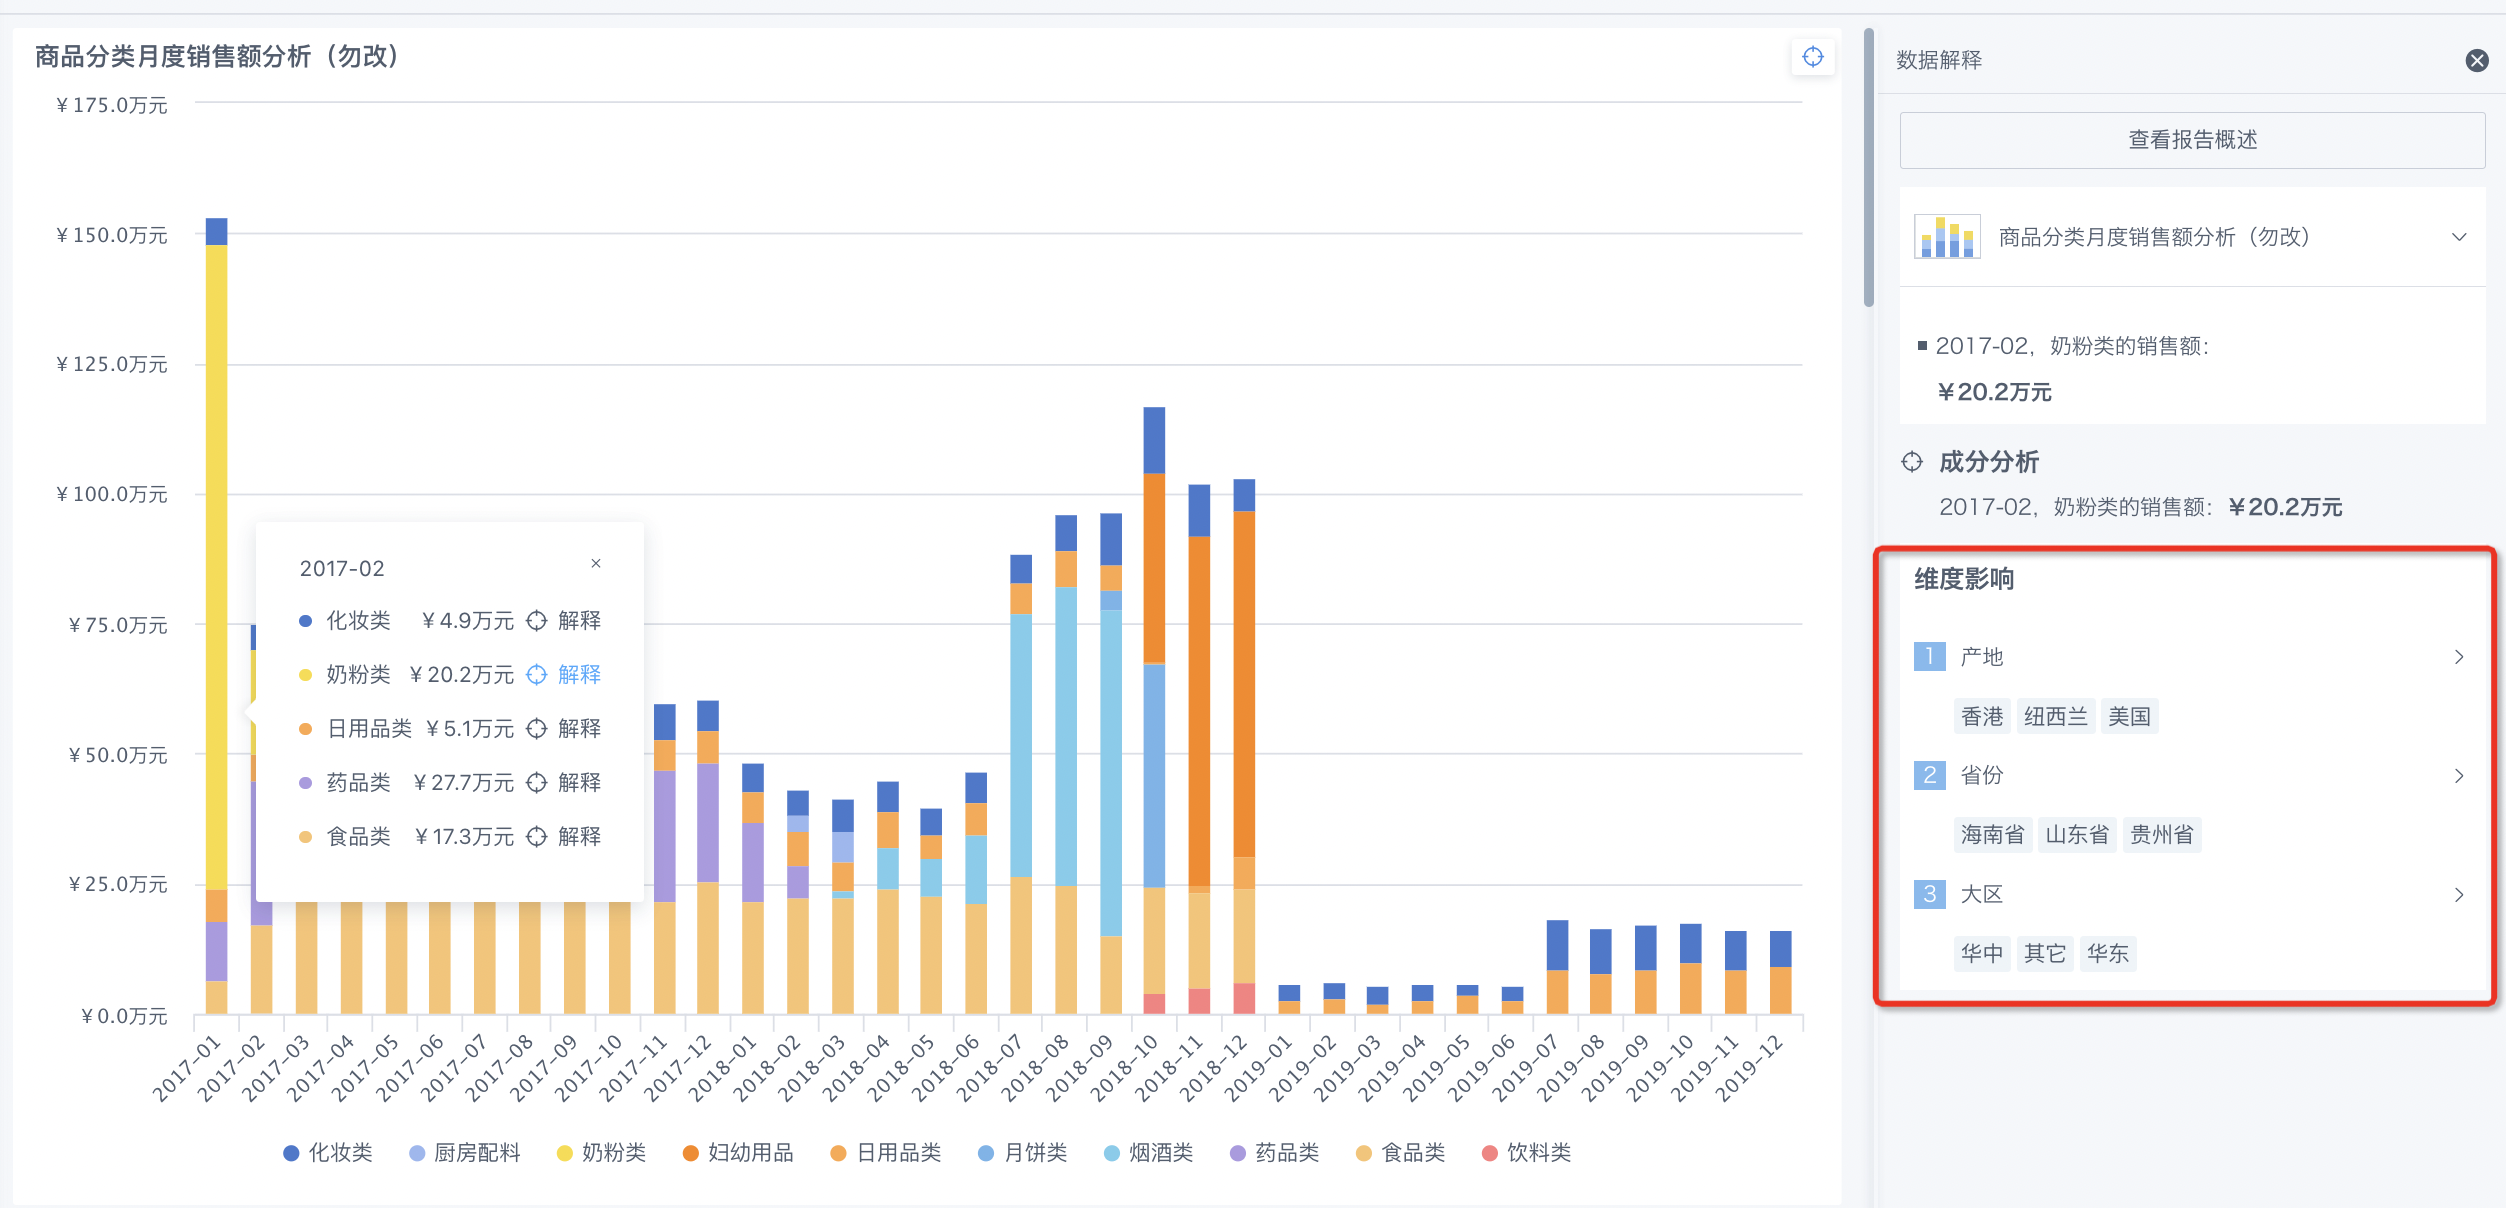
Task: Click explain crosshair icon beside 奶粉类 ¥20.2万元
Action: 537,675
